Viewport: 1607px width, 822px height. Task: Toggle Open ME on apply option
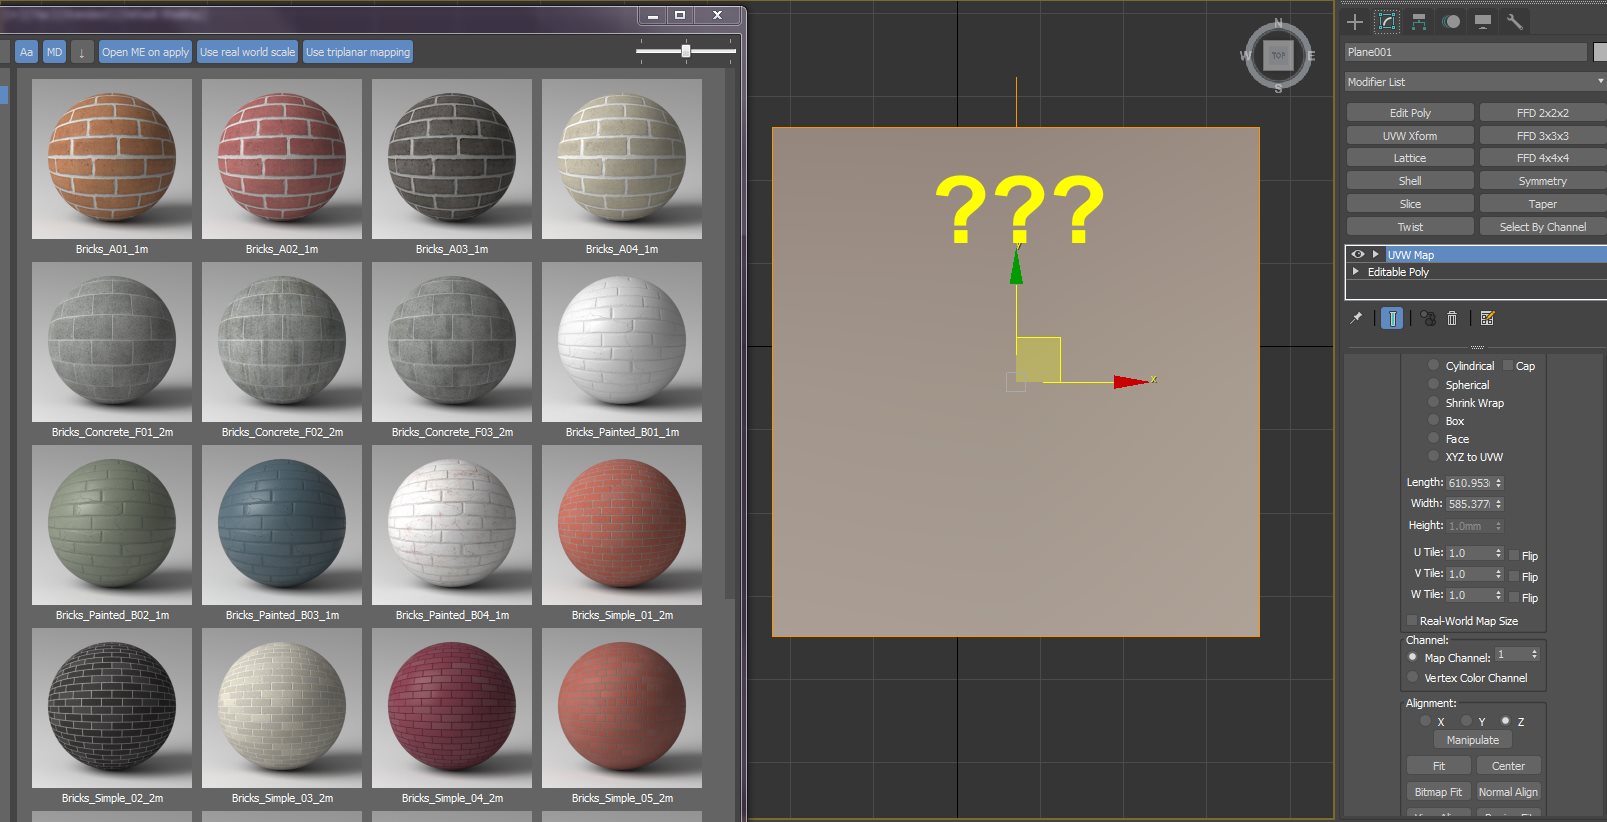(x=145, y=52)
